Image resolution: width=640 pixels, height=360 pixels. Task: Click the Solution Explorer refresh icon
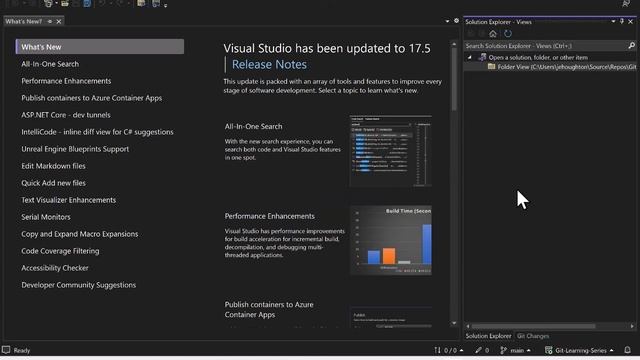(x=508, y=34)
